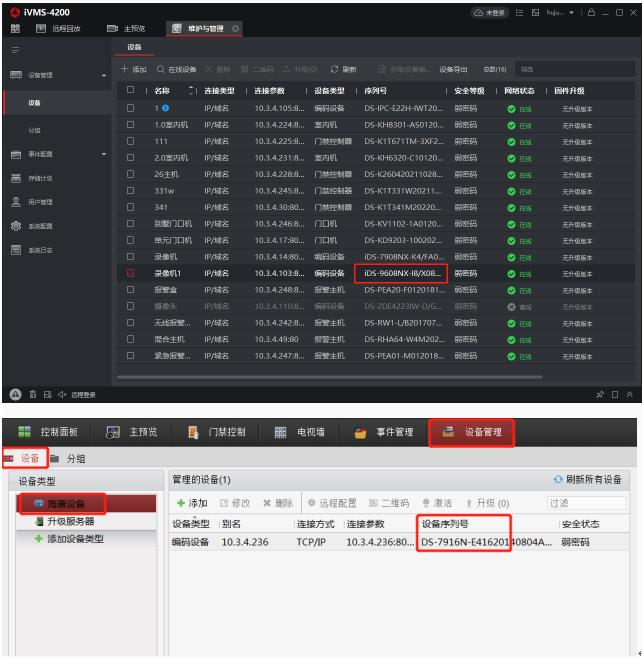
Task: Click the window restore icon in status bar
Action: click(615, 394)
